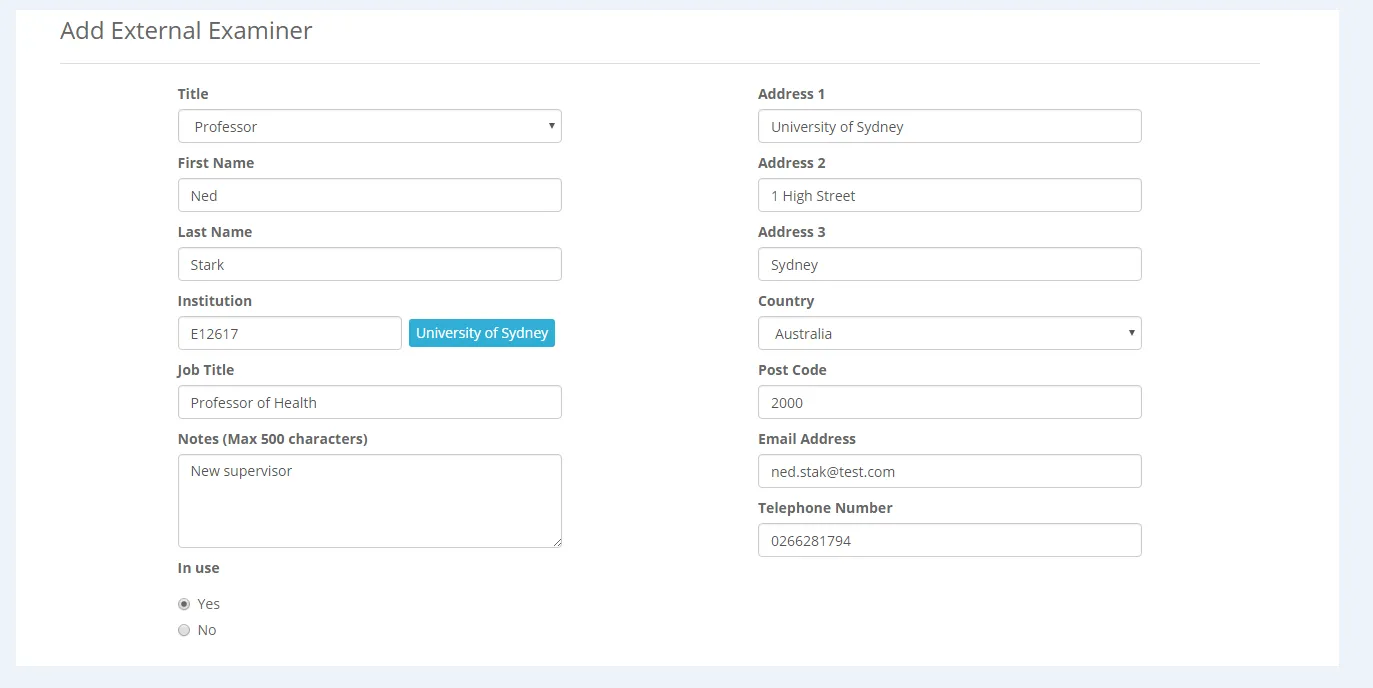The width and height of the screenshot is (1373, 688).
Task: Expand the Country selection dropdown
Action: 949,333
